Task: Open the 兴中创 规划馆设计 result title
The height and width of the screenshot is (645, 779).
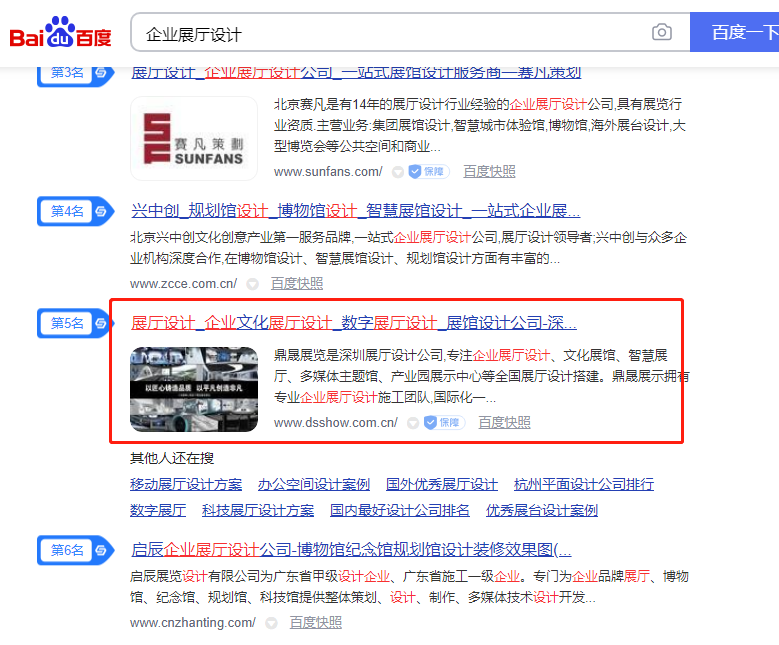Action: point(355,211)
